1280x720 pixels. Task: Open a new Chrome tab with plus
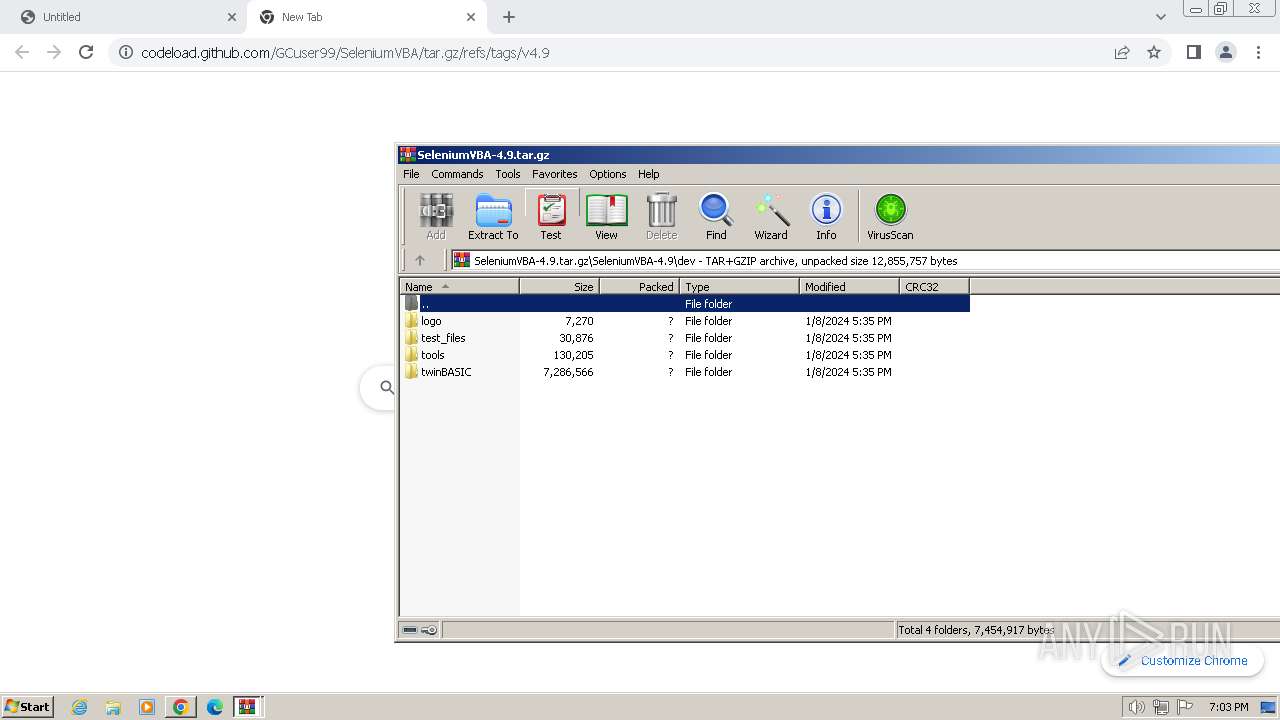point(509,17)
